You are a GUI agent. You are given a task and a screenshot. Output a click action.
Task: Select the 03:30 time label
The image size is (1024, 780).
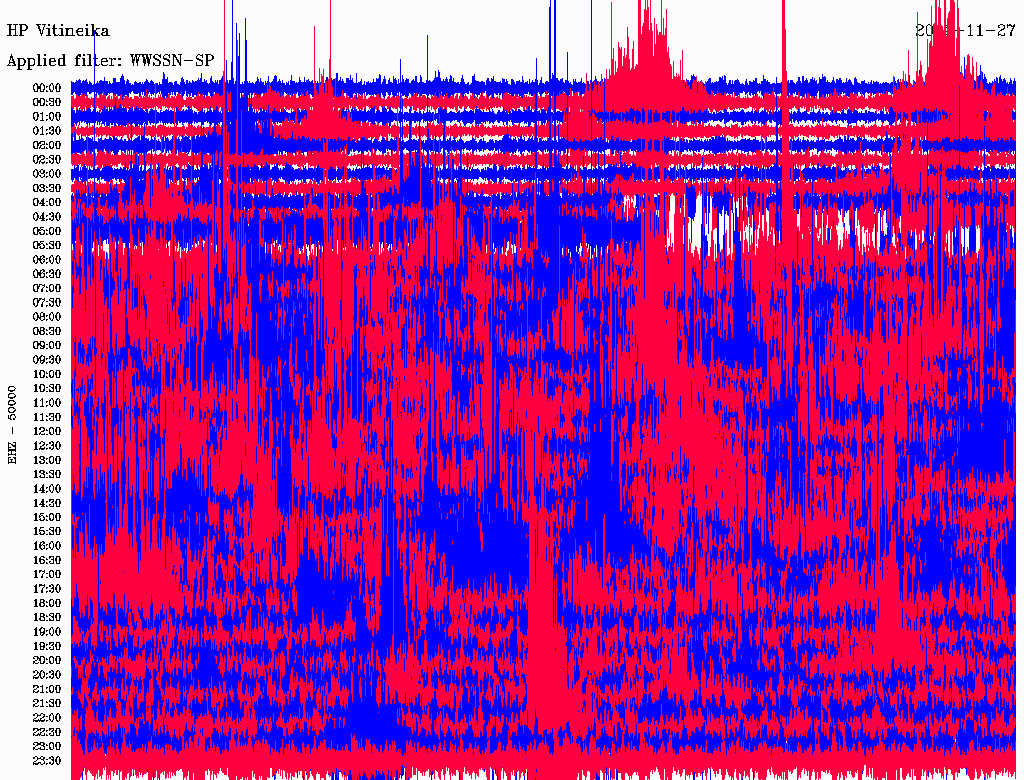[47, 188]
